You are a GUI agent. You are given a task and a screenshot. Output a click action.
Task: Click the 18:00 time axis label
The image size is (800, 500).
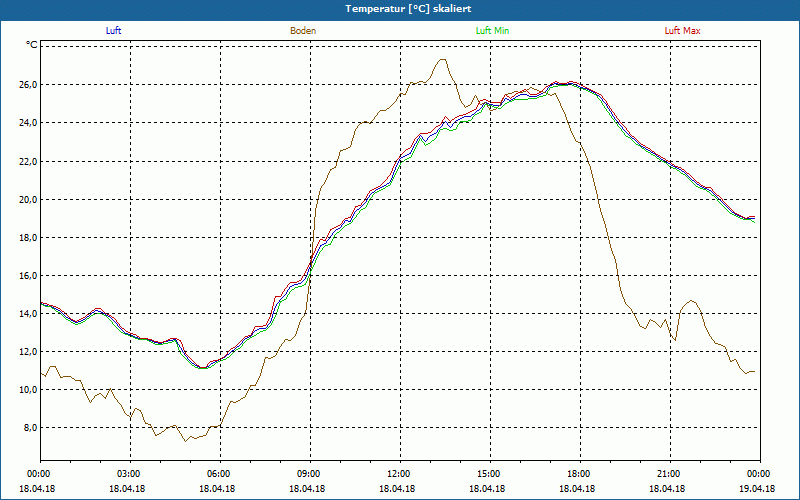(580, 474)
